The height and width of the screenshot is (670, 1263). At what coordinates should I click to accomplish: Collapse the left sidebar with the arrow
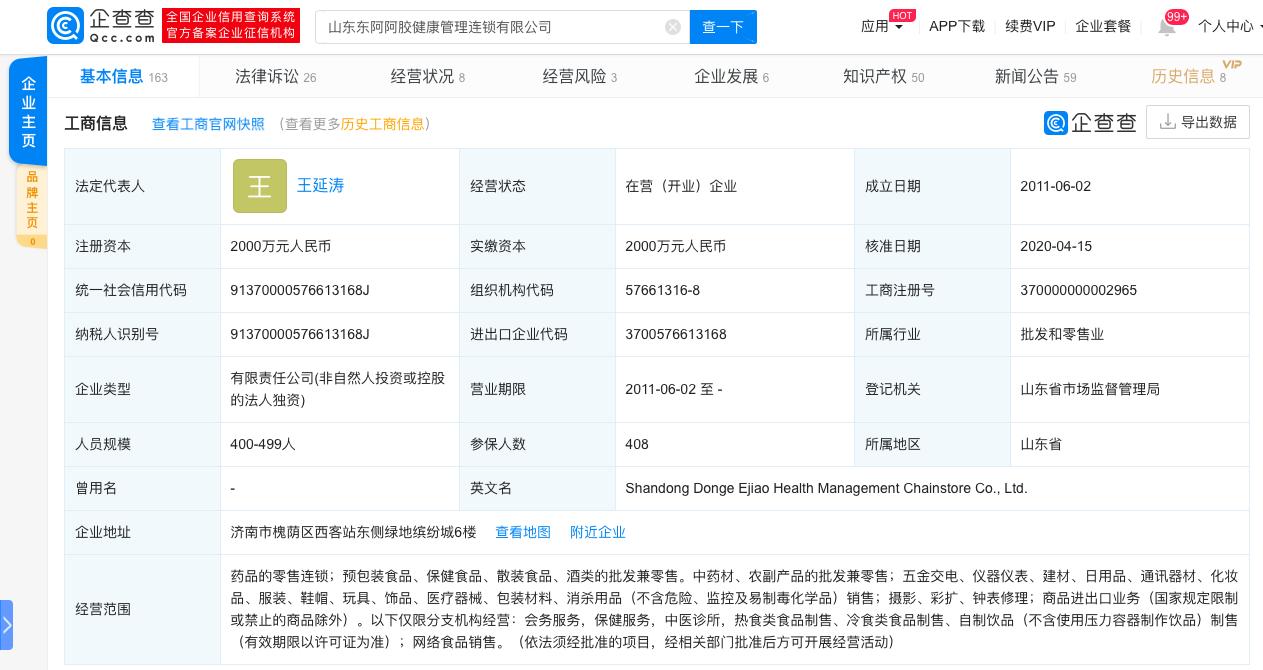click(7, 625)
